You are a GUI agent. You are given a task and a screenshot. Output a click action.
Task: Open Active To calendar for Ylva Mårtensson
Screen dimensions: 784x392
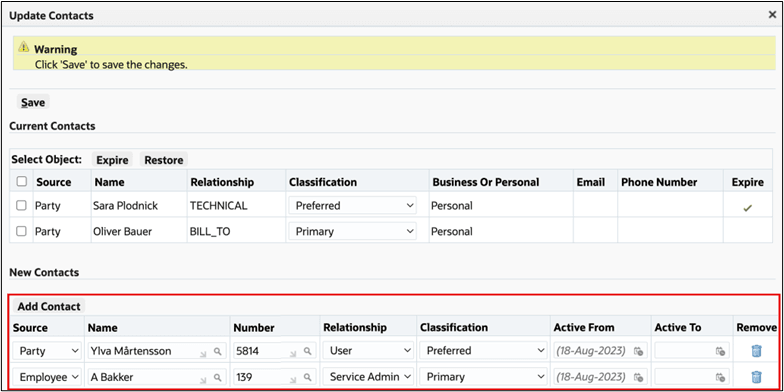pyautogui.click(x=720, y=352)
